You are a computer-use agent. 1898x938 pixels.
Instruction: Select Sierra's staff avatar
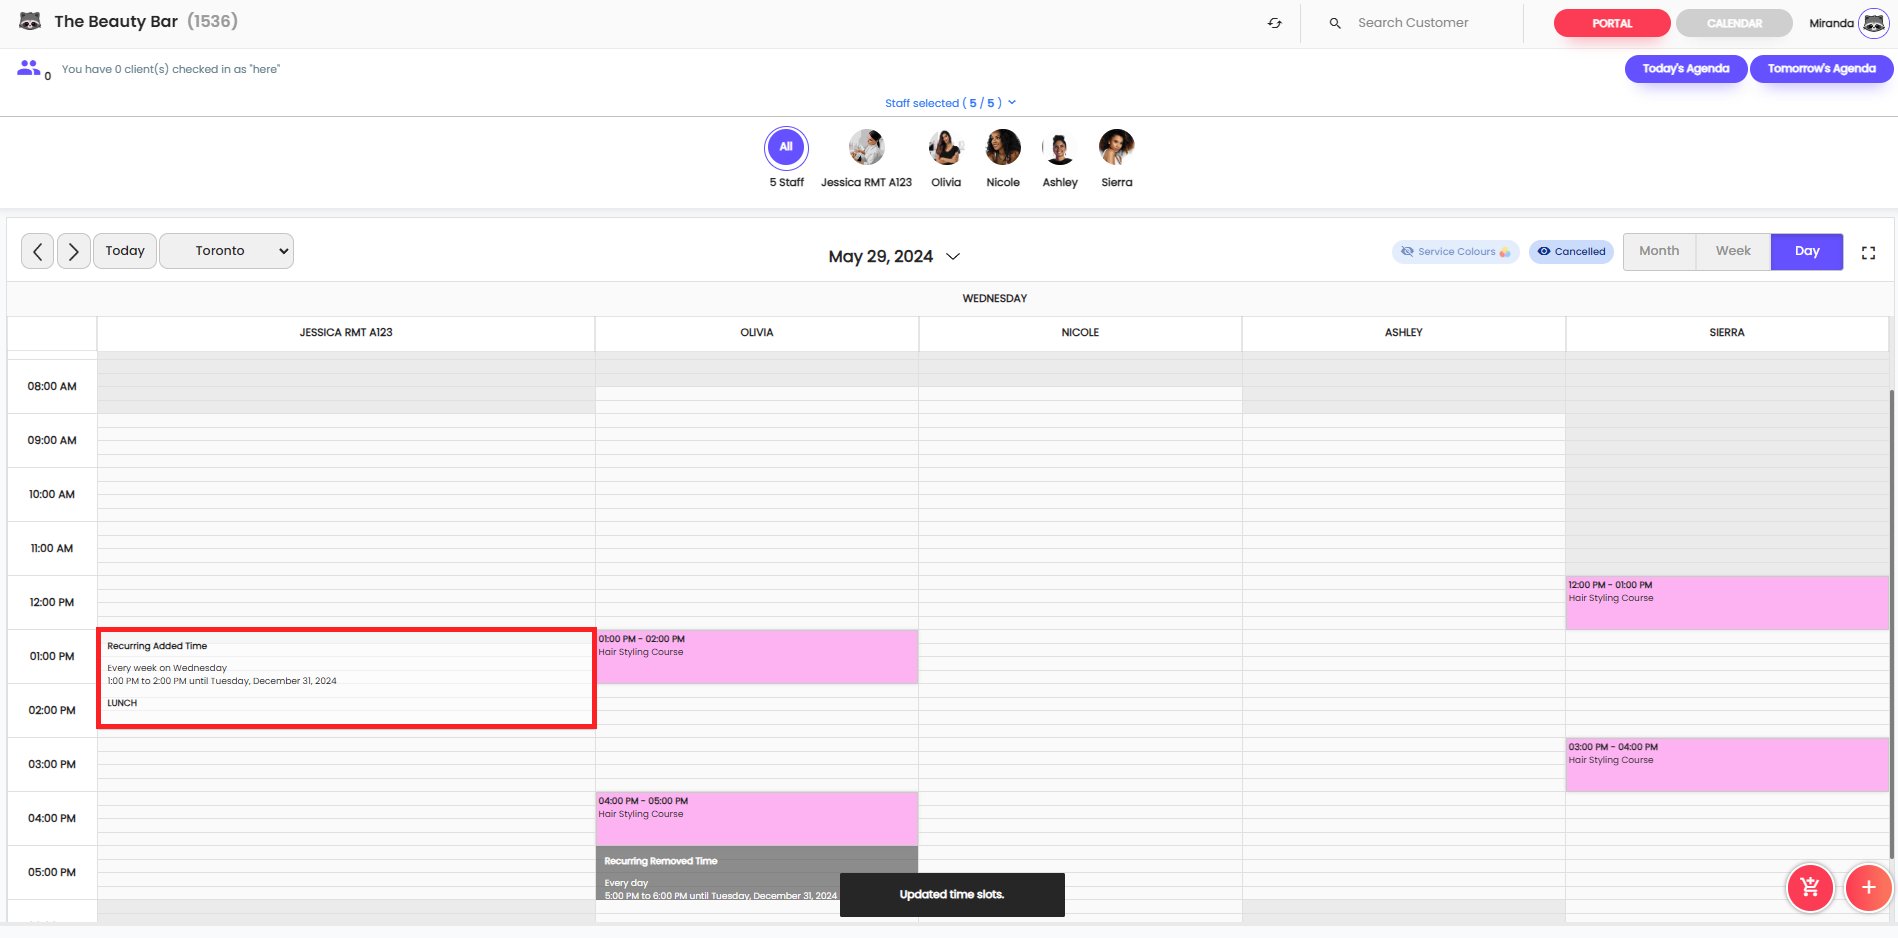click(x=1117, y=147)
